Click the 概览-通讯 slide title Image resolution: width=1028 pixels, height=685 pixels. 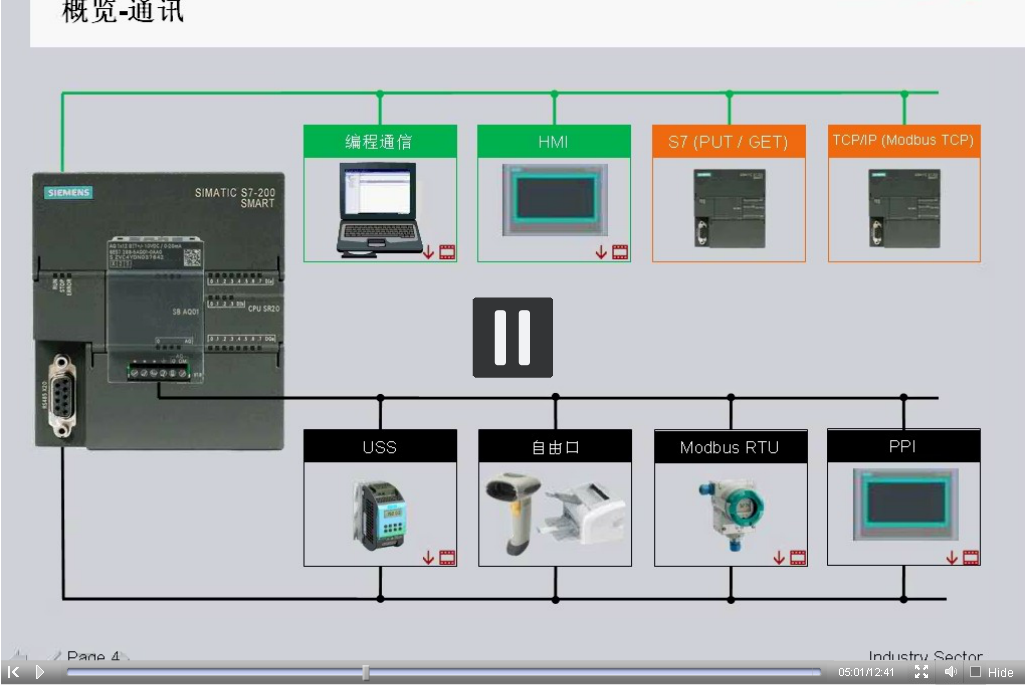[x=123, y=12]
